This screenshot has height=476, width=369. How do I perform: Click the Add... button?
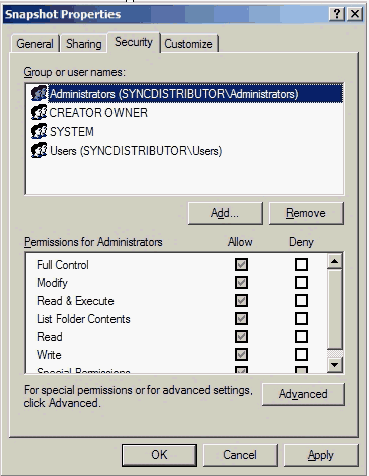click(x=225, y=213)
